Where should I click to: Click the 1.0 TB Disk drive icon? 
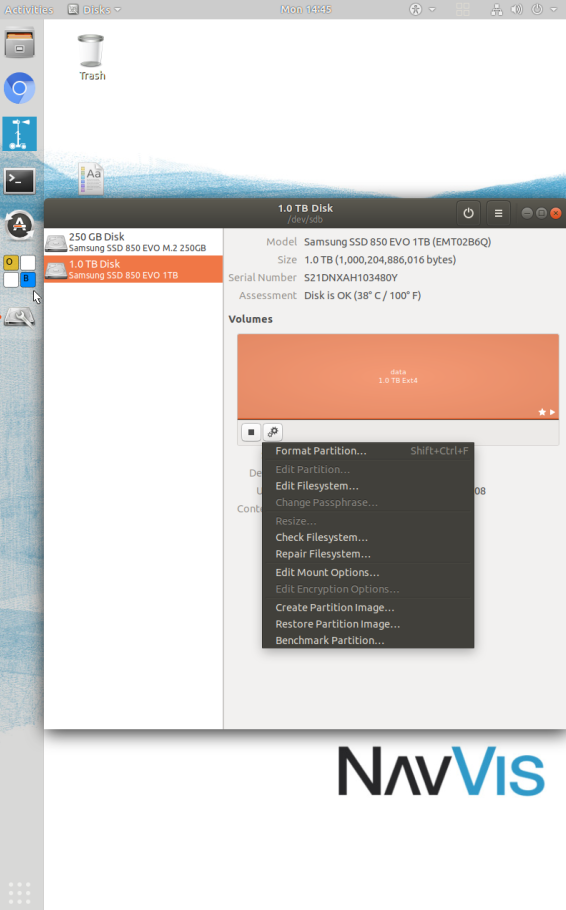tap(56, 270)
